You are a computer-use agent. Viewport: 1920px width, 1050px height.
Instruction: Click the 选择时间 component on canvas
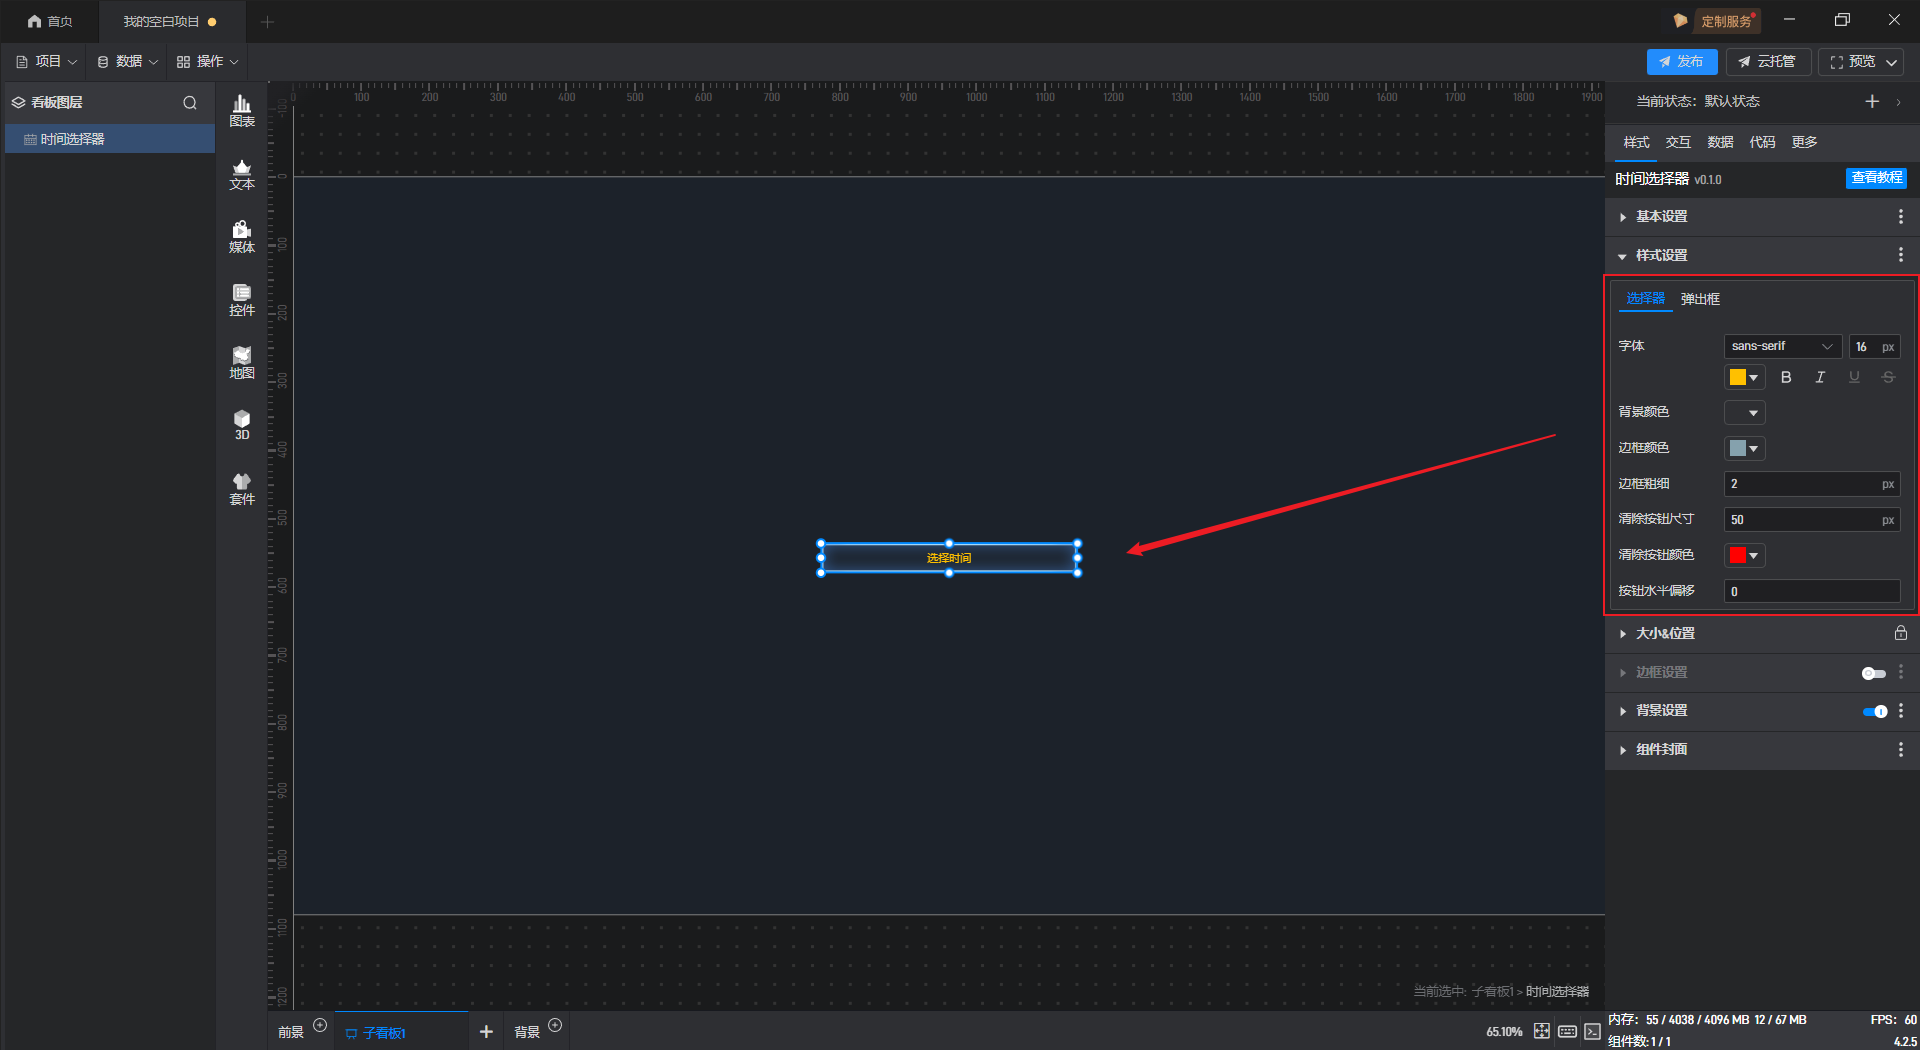pyautogui.click(x=949, y=558)
